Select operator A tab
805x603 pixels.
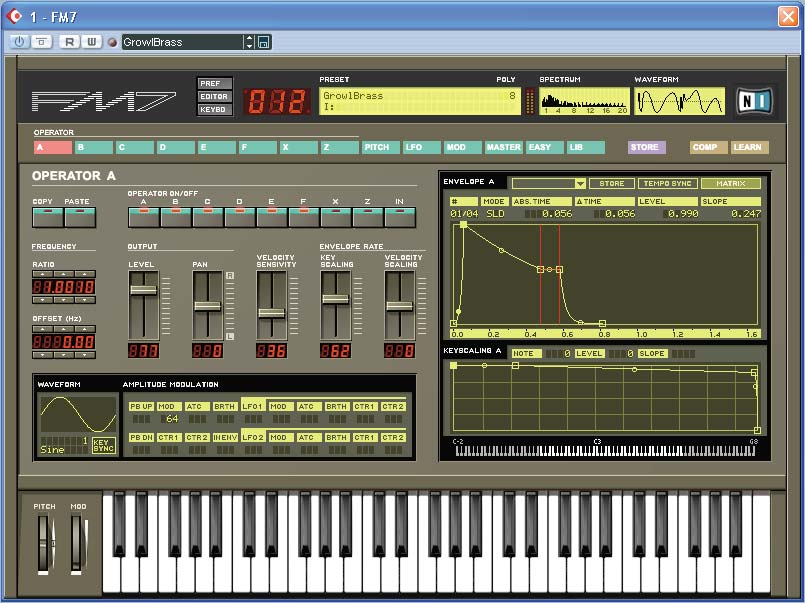pyautogui.click(x=53, y=147)
